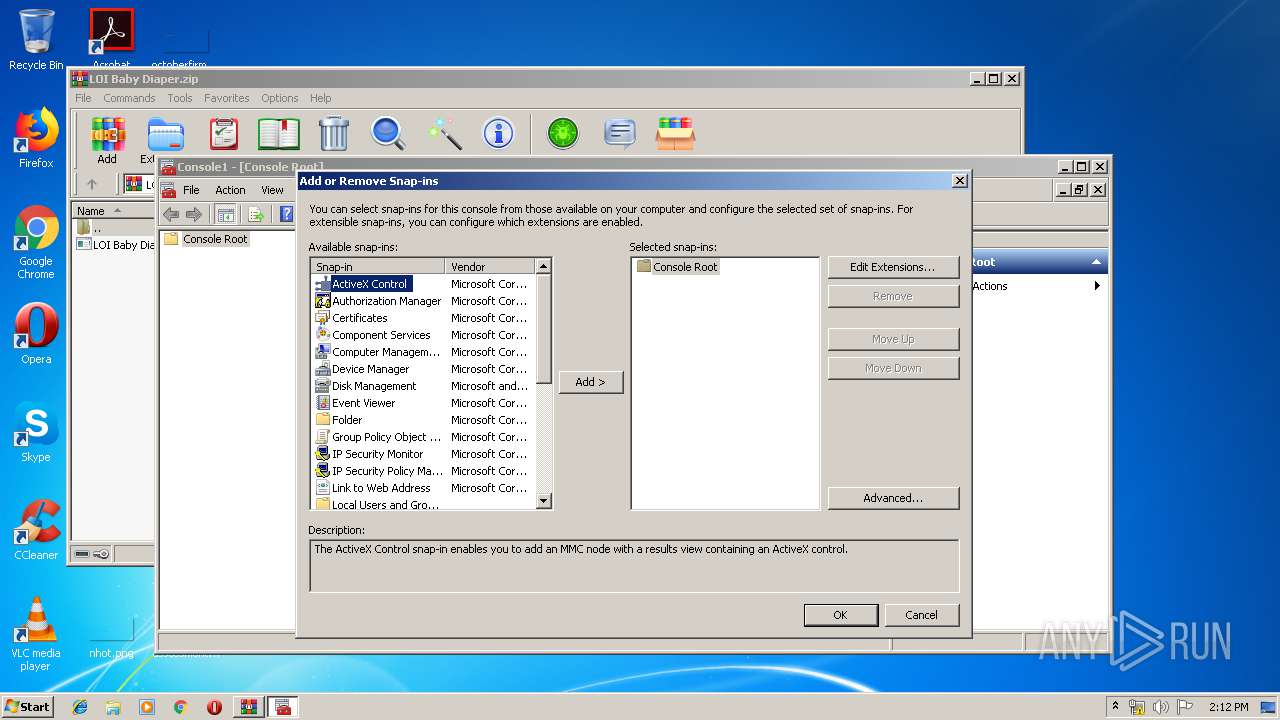Open Recycle Bin on desktop
Viewport: 1280px width, 720px height.
tap(36, 40)
